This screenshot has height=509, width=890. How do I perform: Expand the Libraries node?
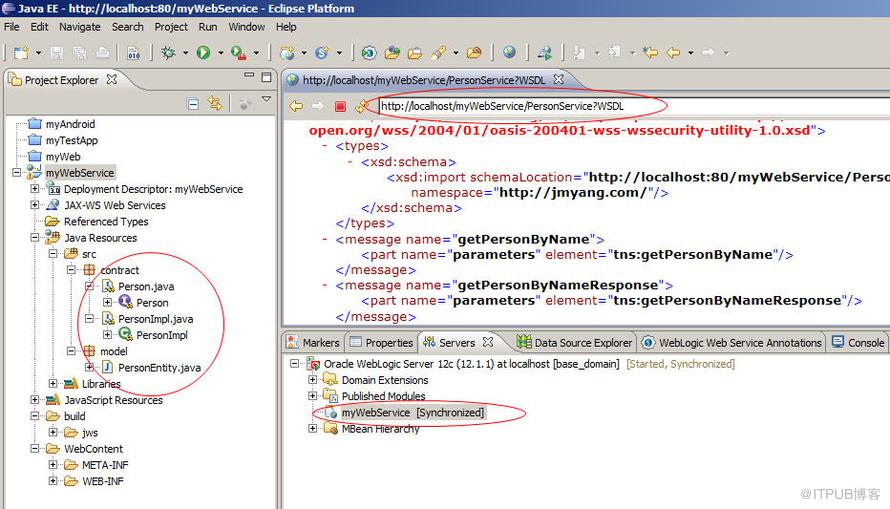(x=53, y=384)
